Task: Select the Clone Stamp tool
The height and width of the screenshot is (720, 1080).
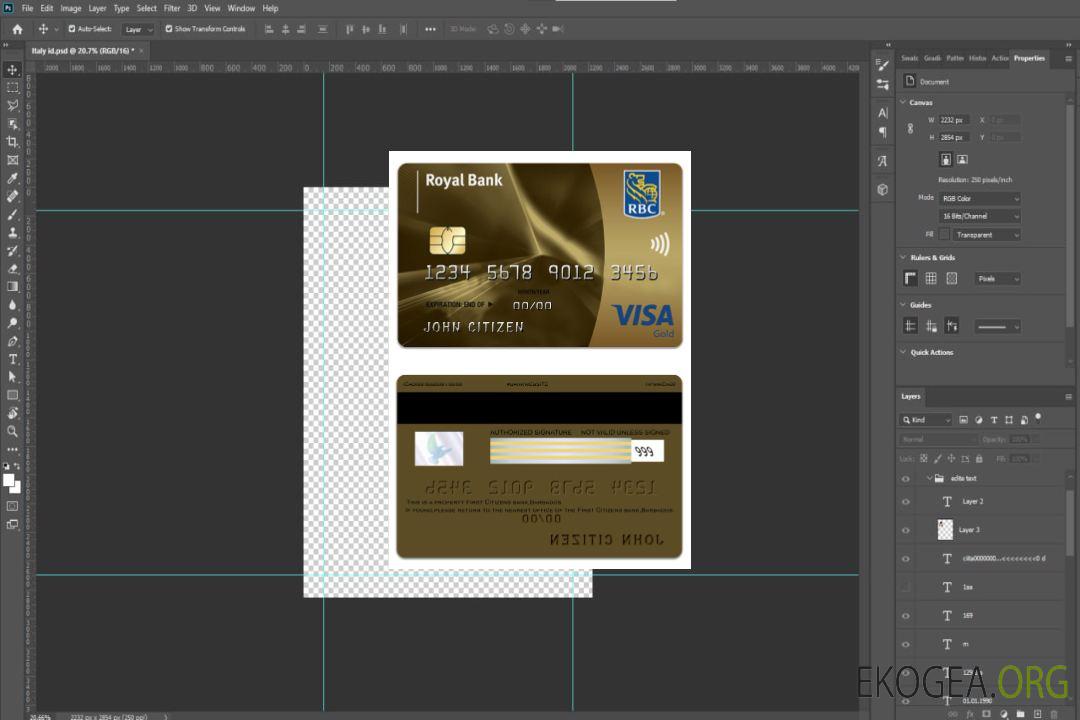Action: [12, 232]
